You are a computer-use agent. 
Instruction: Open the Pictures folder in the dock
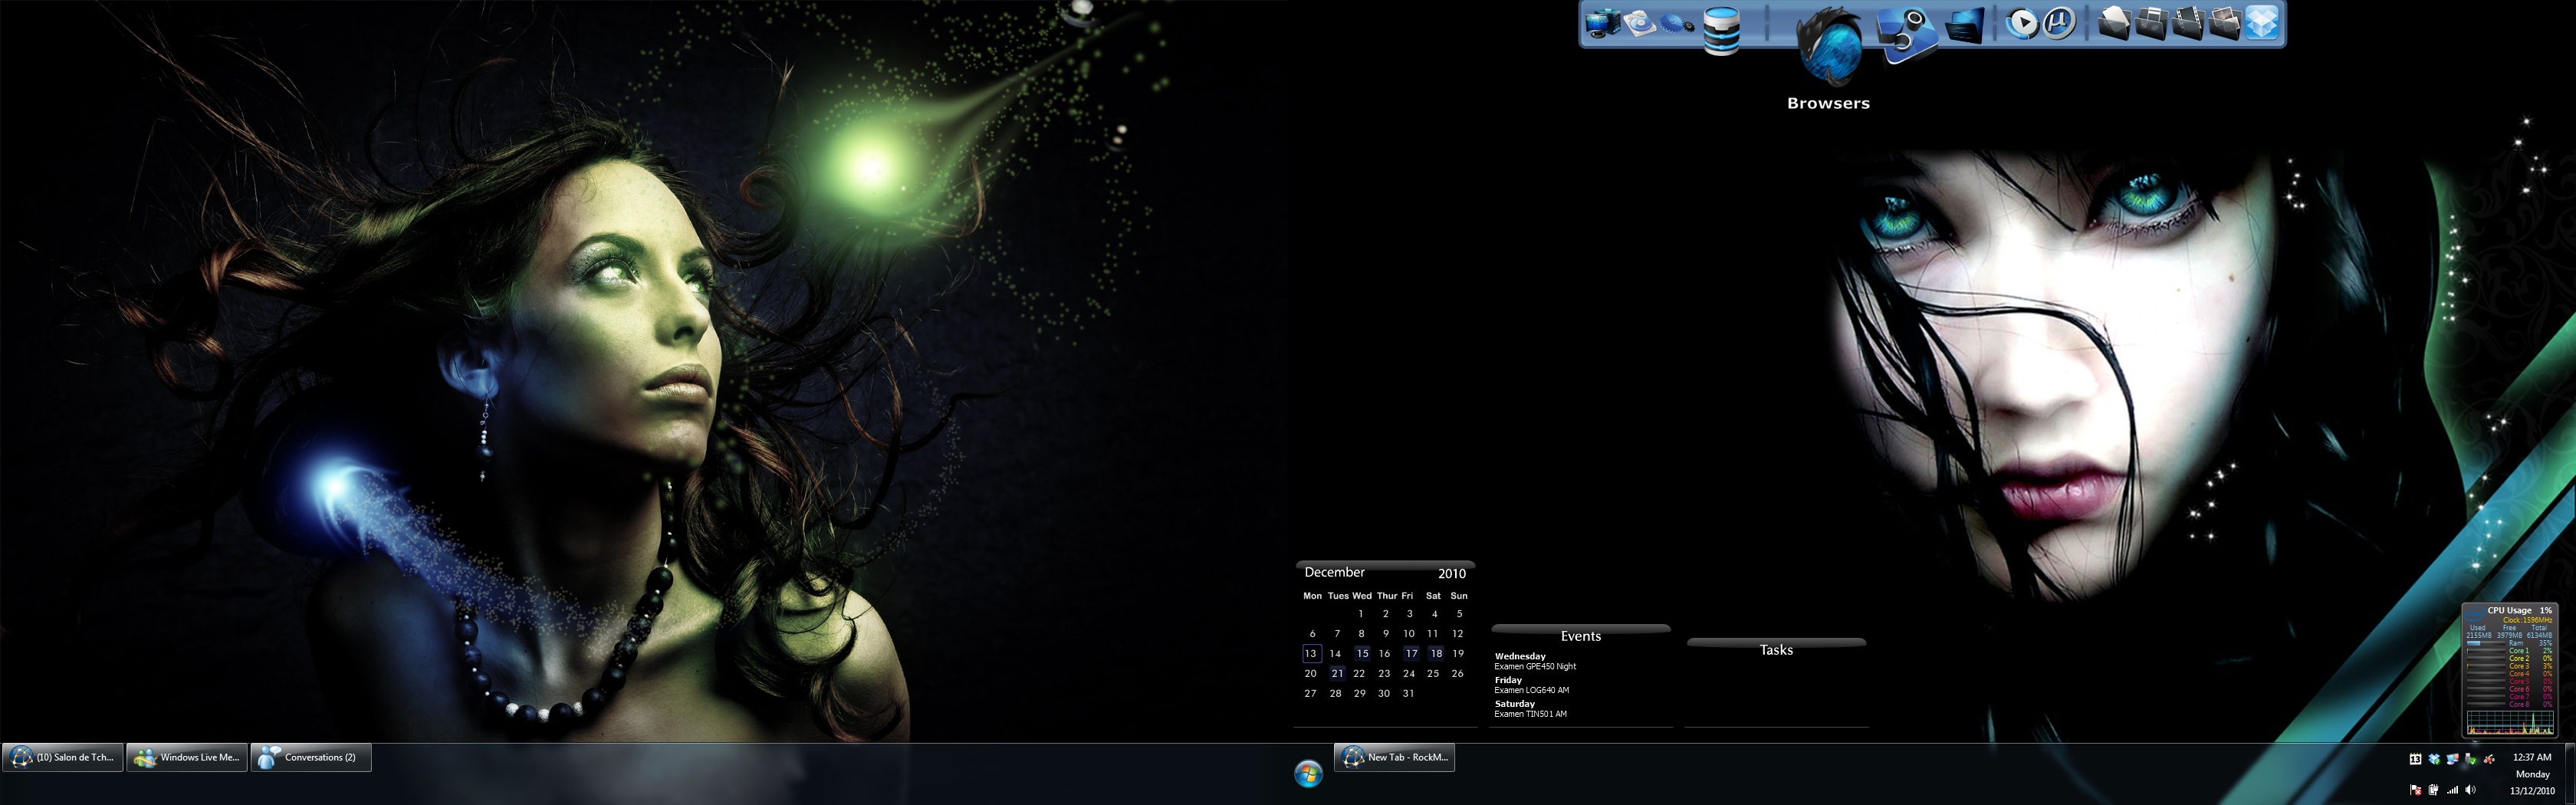[x=2224, y=22]
